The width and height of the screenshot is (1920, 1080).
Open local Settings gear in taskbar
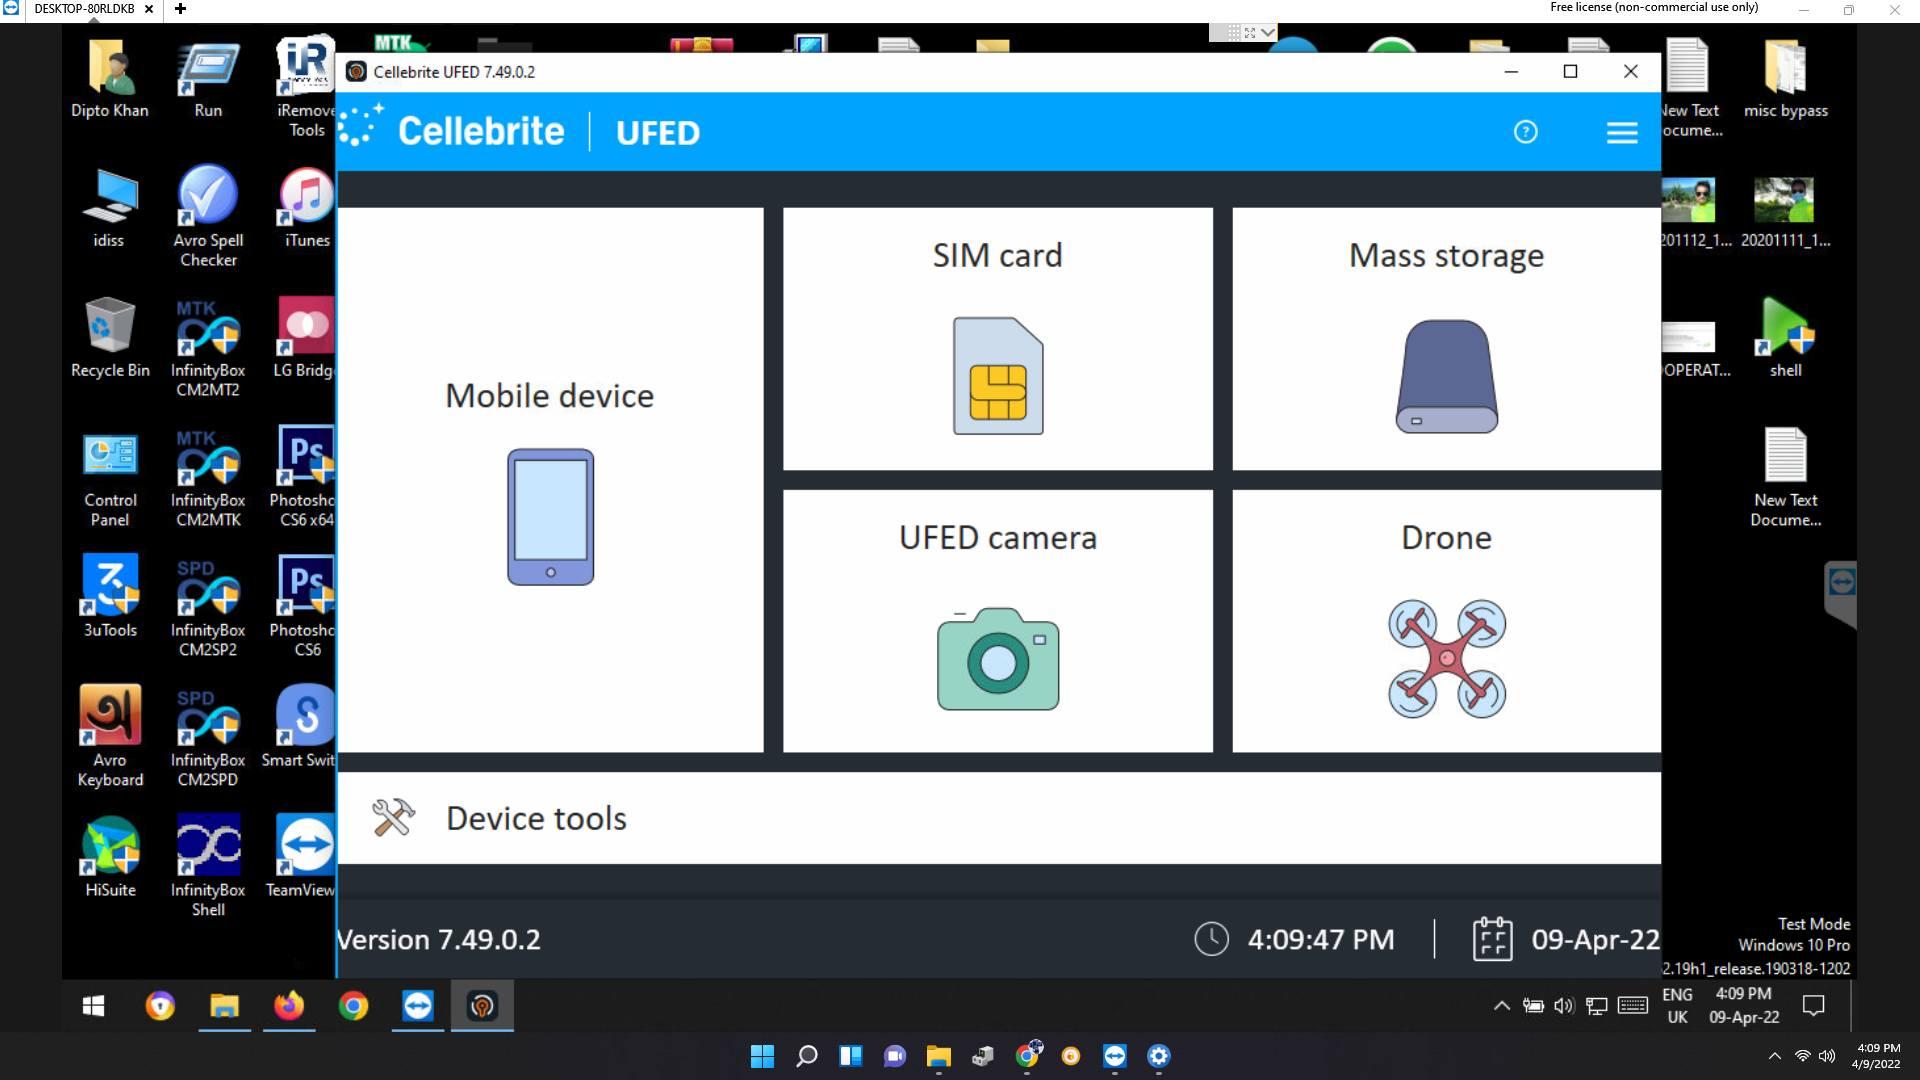(1158, 1056)
